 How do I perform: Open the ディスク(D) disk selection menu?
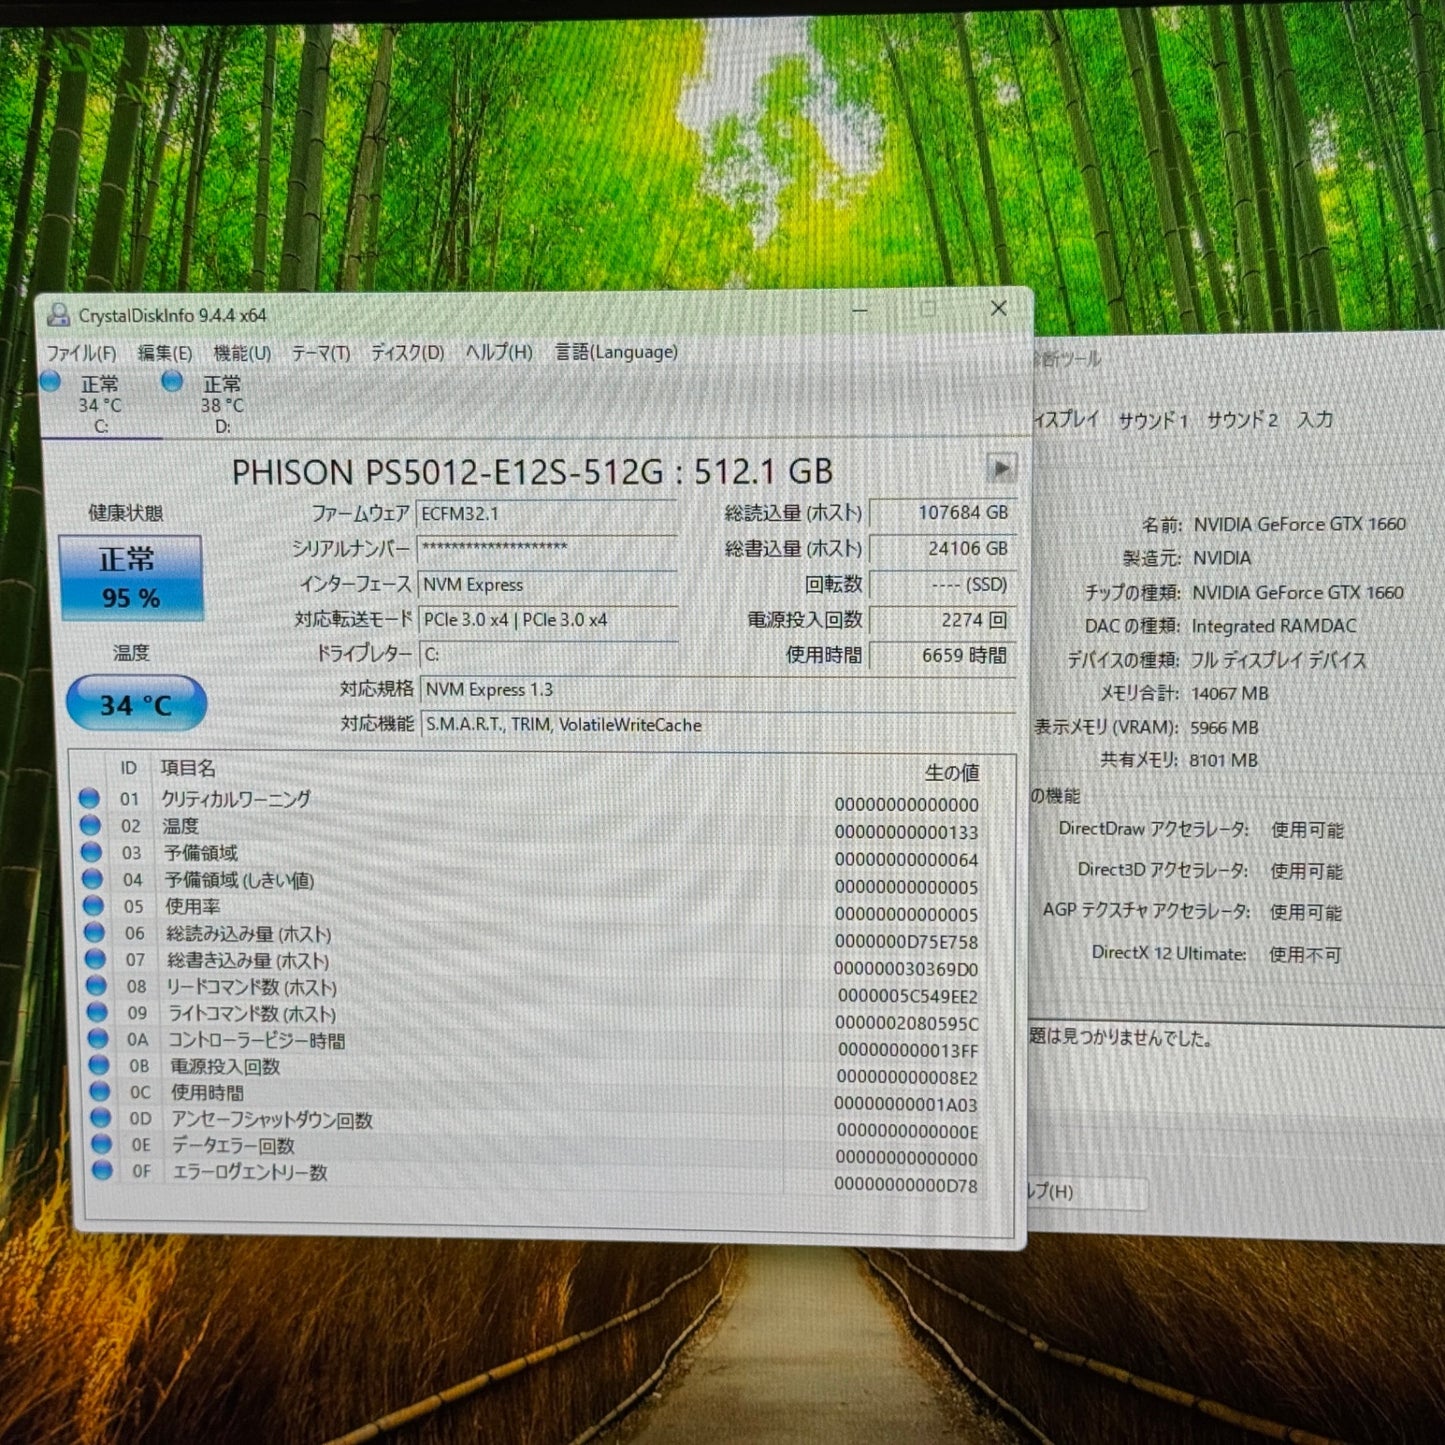406,352
